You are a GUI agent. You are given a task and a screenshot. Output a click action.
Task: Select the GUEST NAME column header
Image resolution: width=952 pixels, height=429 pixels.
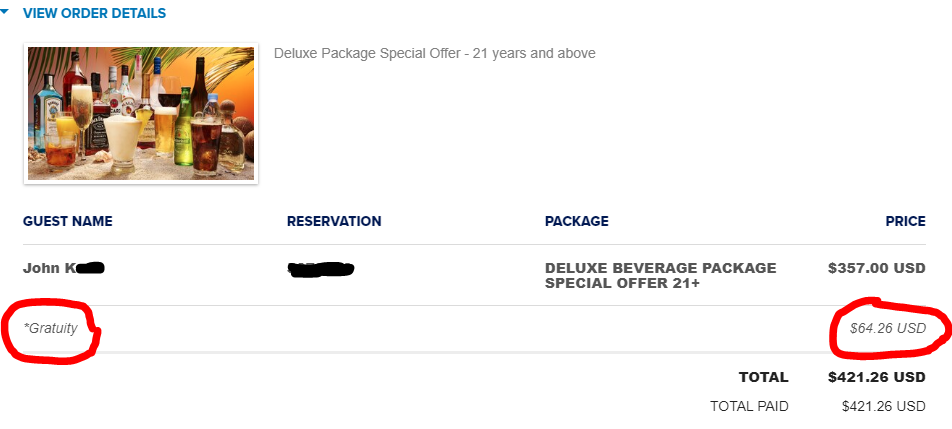(x=67, y=221)
